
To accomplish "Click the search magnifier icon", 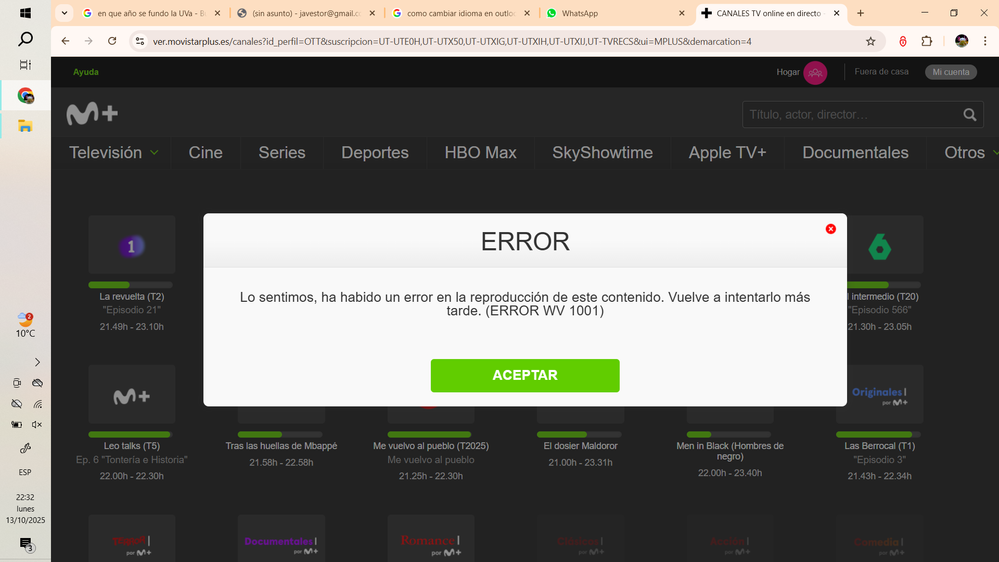I will [970, 115].
